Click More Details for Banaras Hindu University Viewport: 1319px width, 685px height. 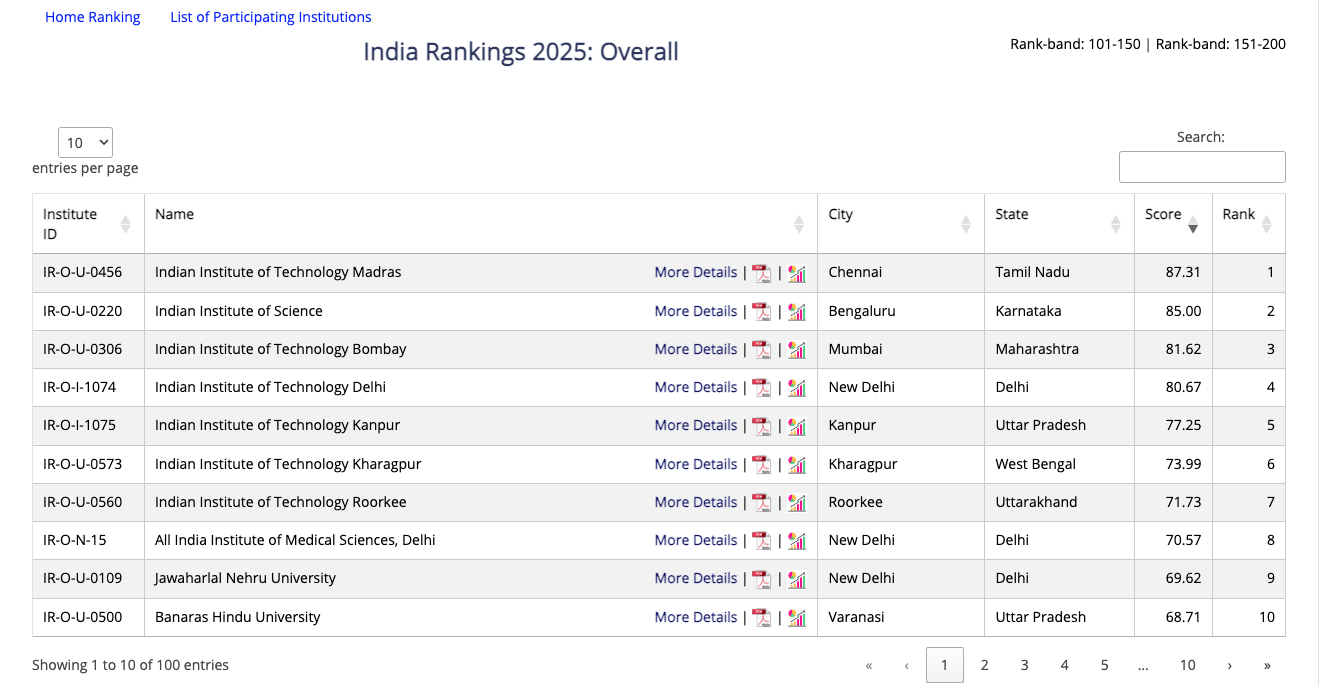696,617
